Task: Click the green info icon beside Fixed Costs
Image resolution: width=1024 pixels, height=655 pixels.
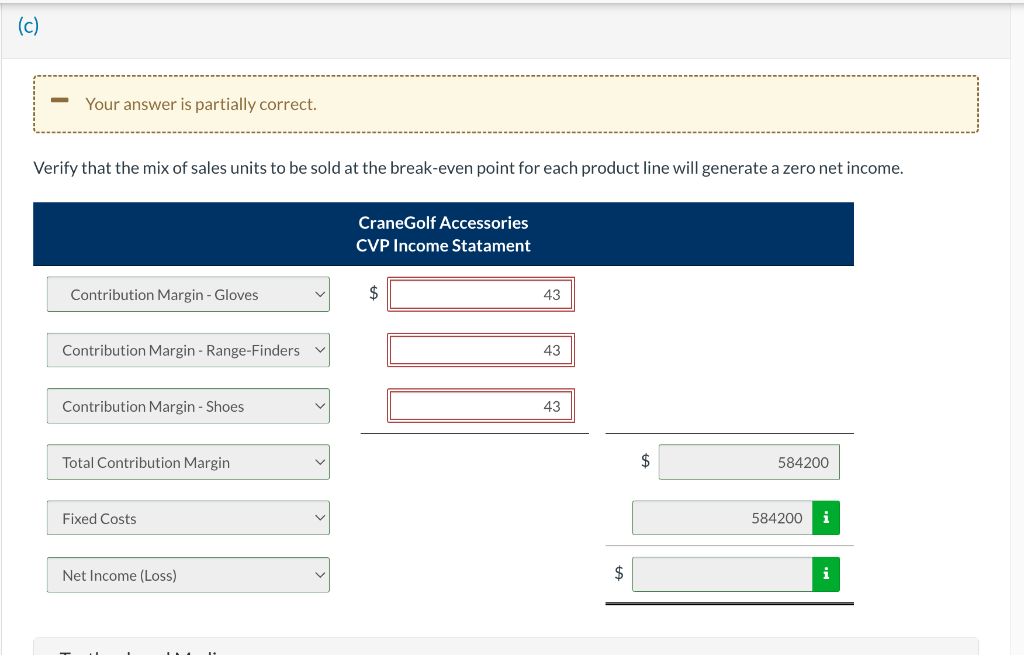Action: click(x=826, y=518)
